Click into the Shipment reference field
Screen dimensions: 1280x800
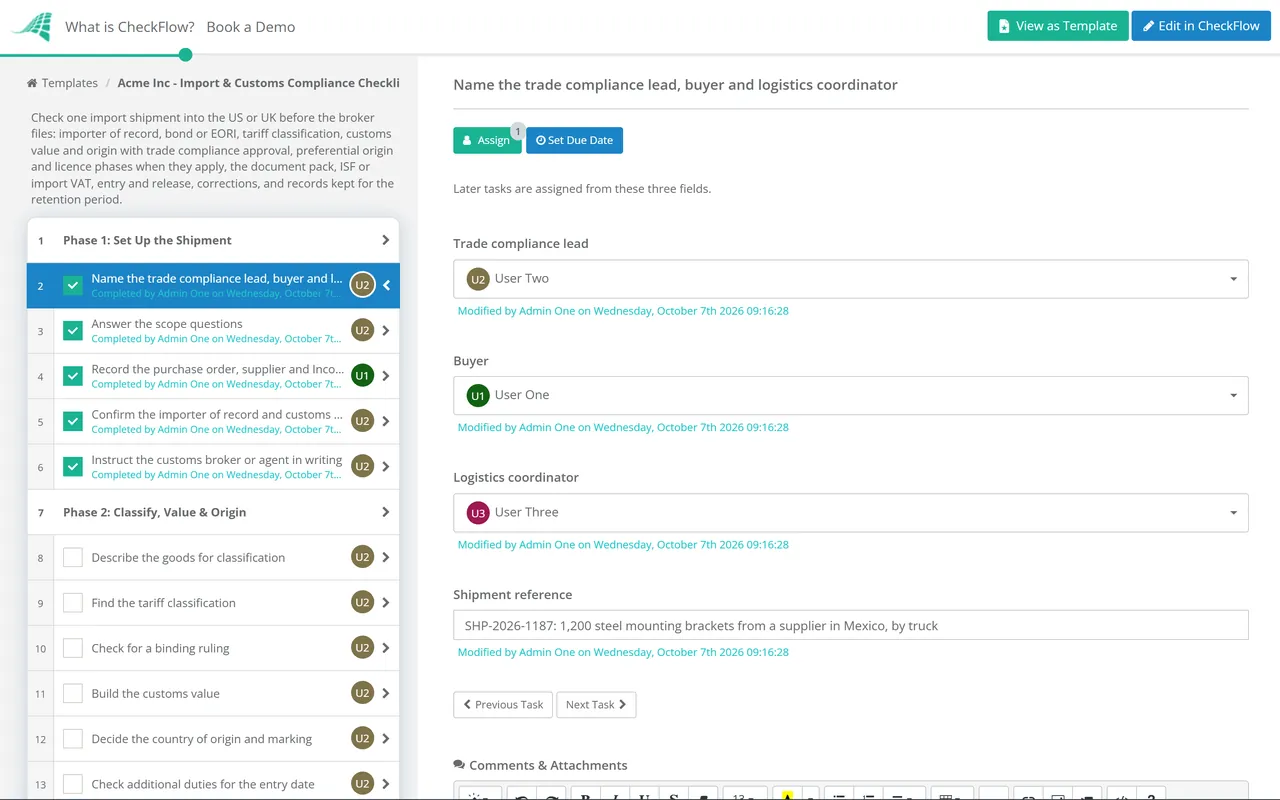pyautogui.click(x=851, y=625)
